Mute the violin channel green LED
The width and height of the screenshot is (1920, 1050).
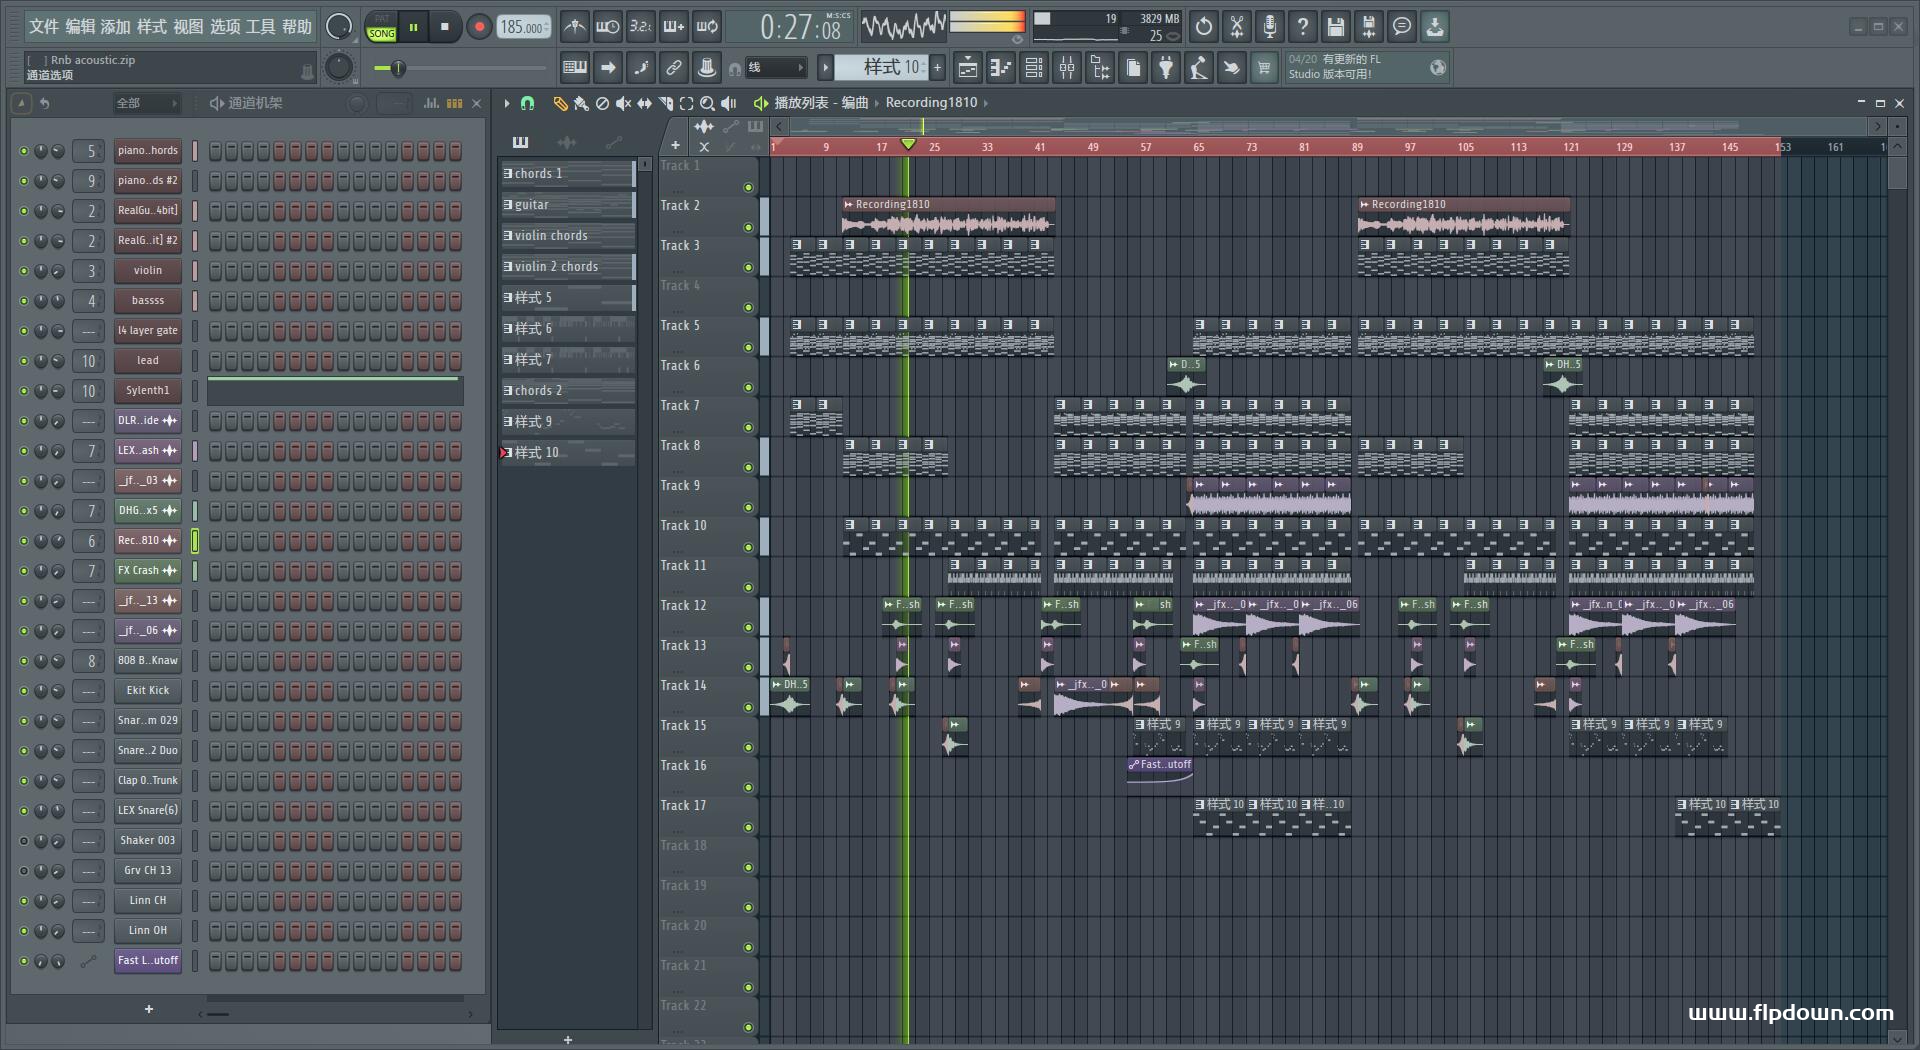24,271
